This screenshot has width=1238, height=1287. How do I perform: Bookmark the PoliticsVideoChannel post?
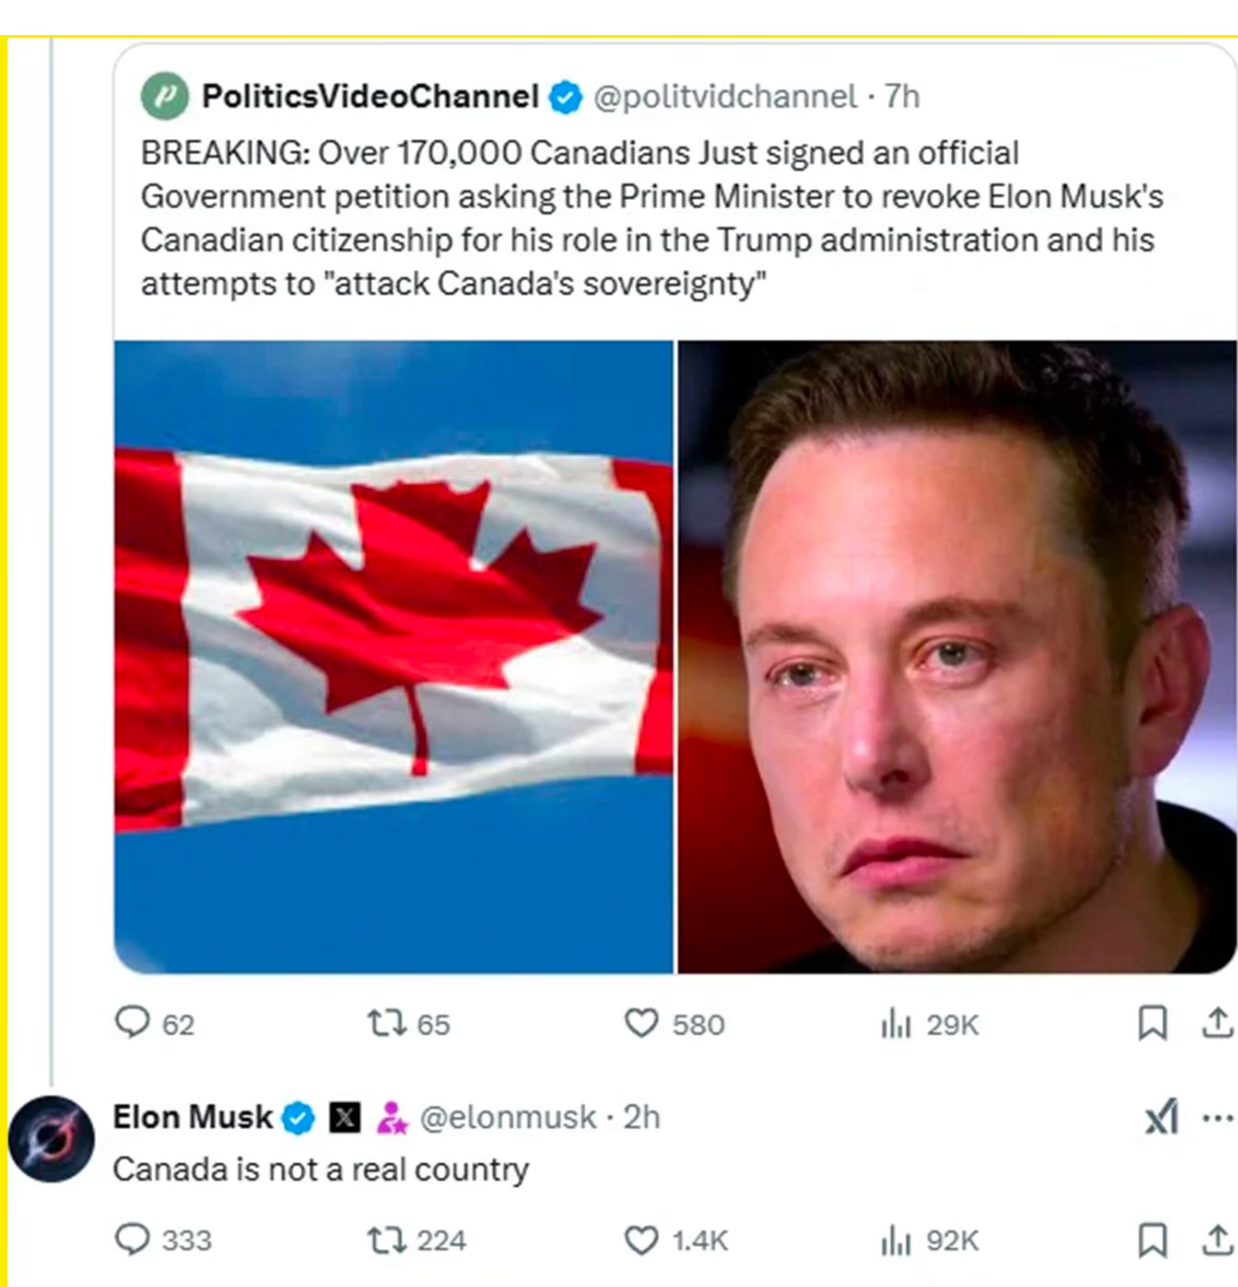[x=1152, y=1023]
